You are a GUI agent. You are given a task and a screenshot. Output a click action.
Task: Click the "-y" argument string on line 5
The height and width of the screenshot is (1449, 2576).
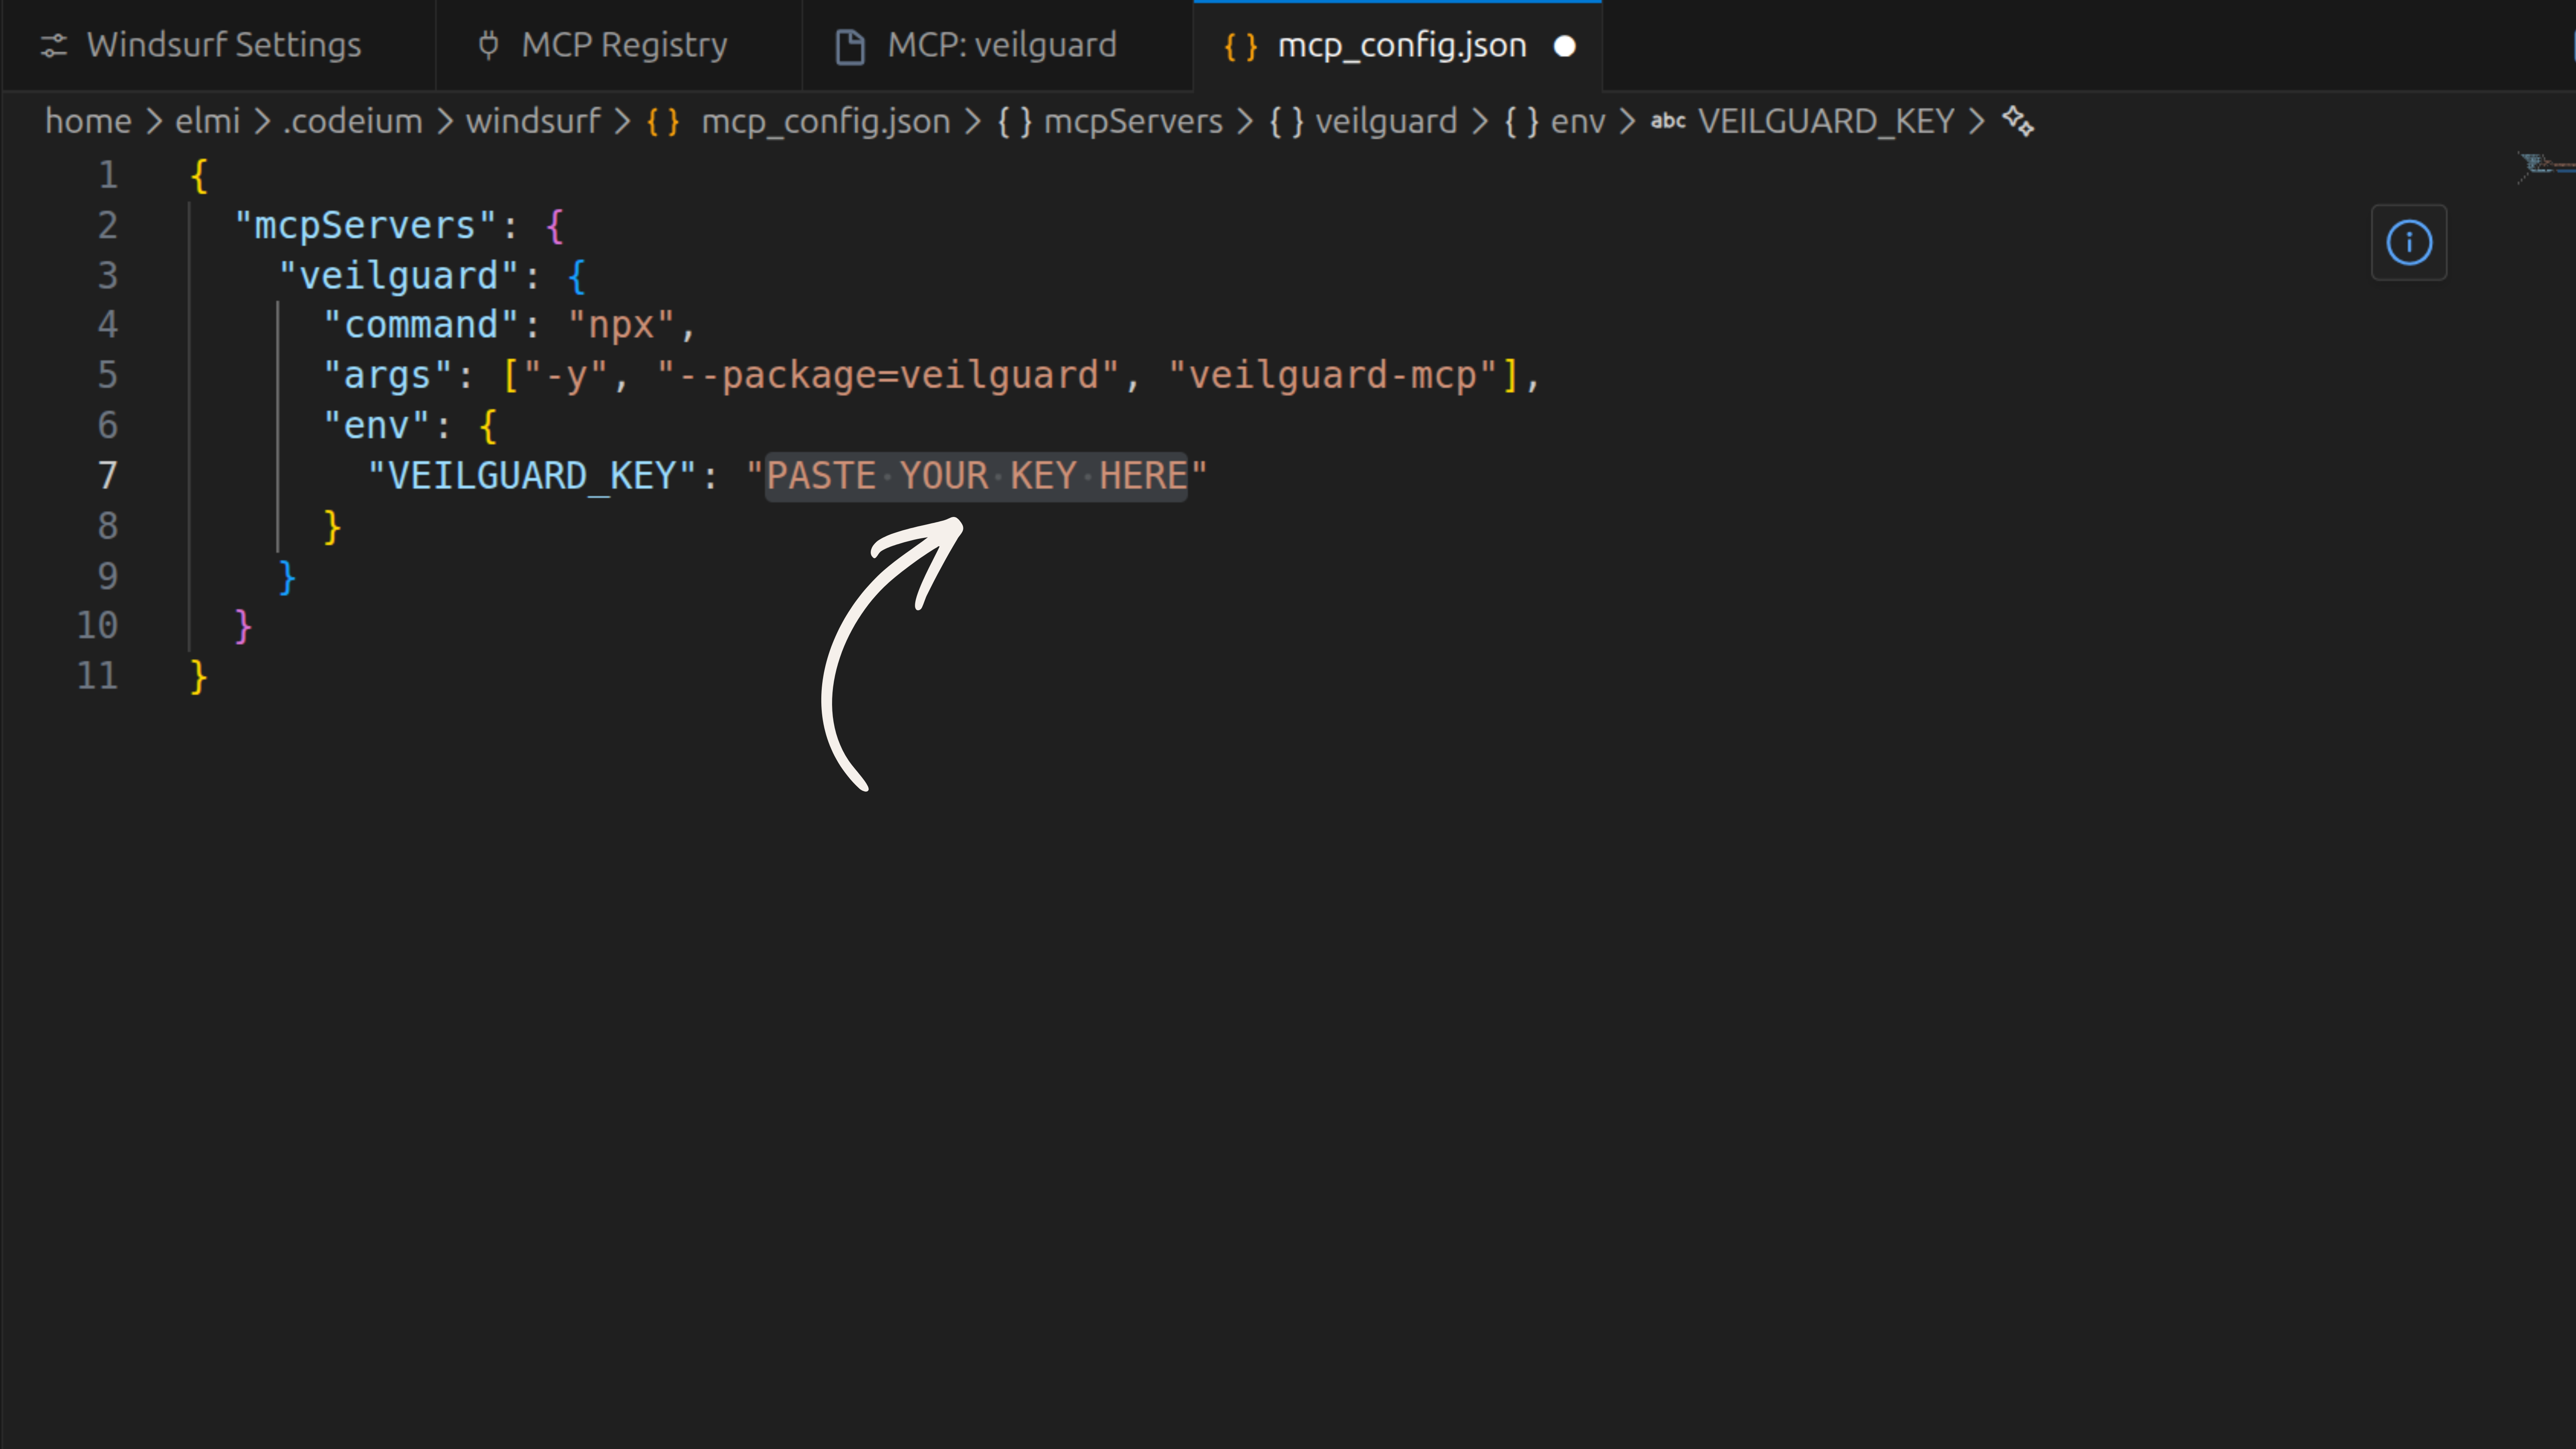pos(565,376)
